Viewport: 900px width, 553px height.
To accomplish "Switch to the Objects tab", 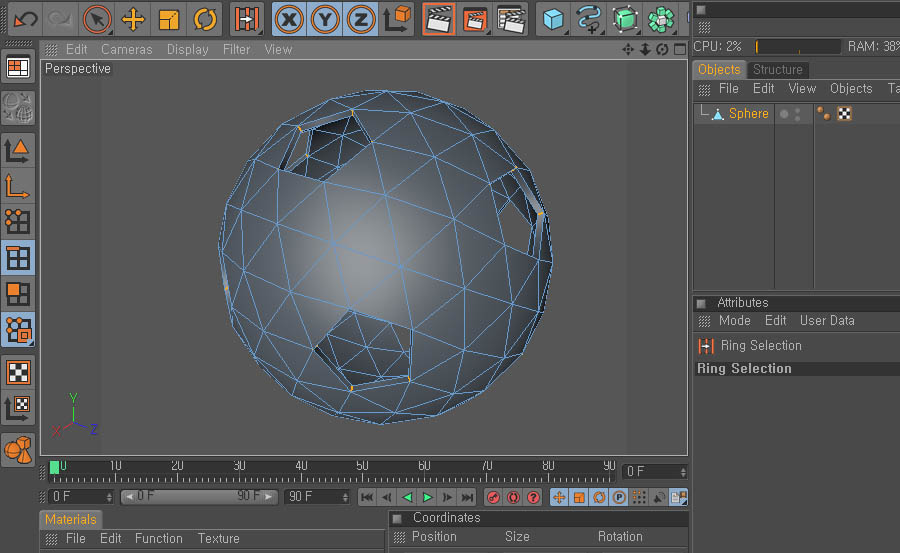I will [719, 69].
